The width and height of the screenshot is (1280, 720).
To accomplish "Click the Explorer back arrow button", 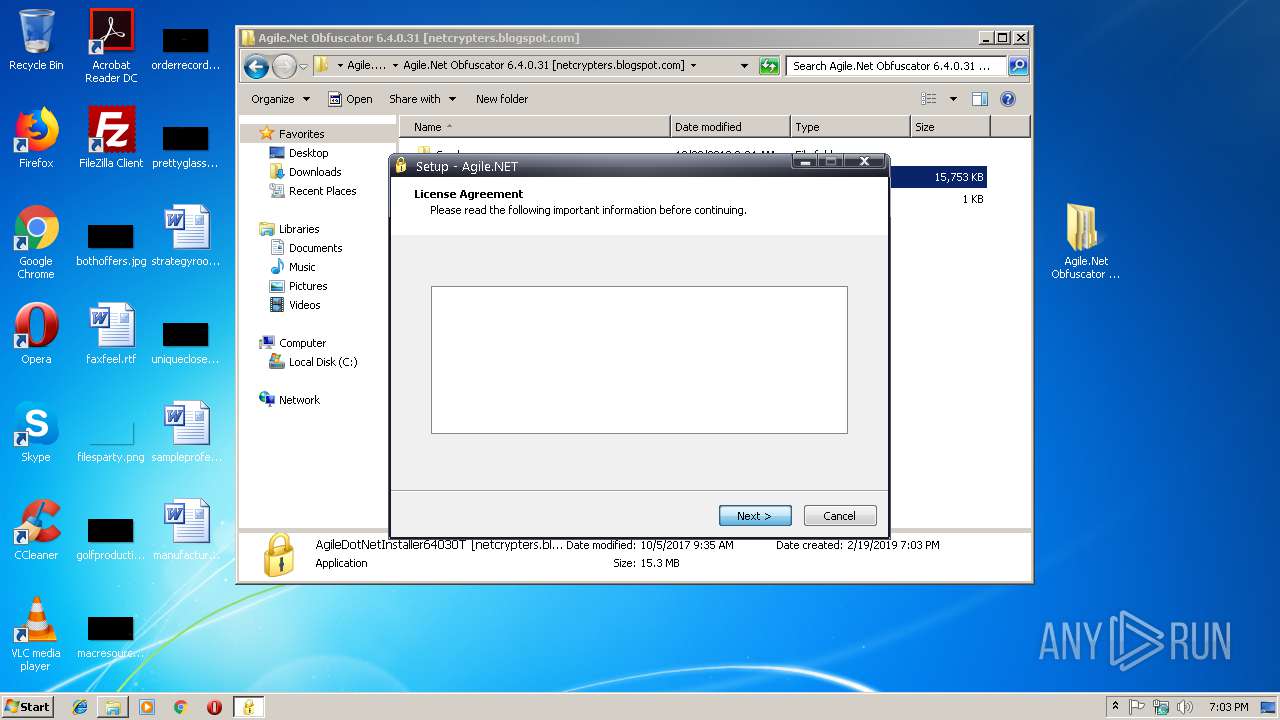I will tap(257, 66).
